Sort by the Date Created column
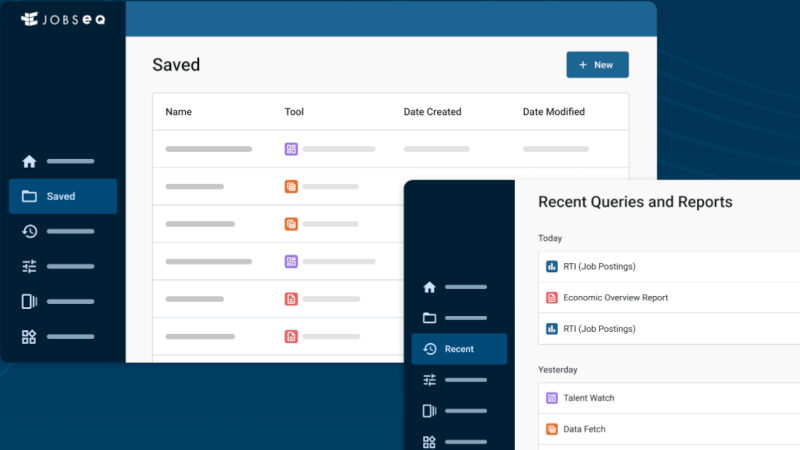800x450 pixels. [x=432, y=112]
